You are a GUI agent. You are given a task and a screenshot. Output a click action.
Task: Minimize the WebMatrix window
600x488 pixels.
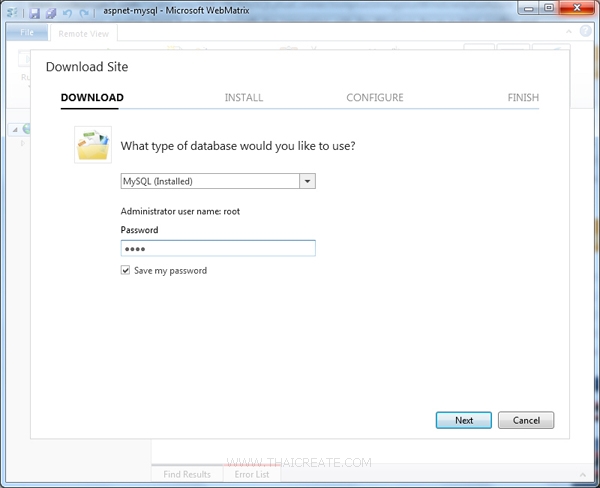[528, 8]
